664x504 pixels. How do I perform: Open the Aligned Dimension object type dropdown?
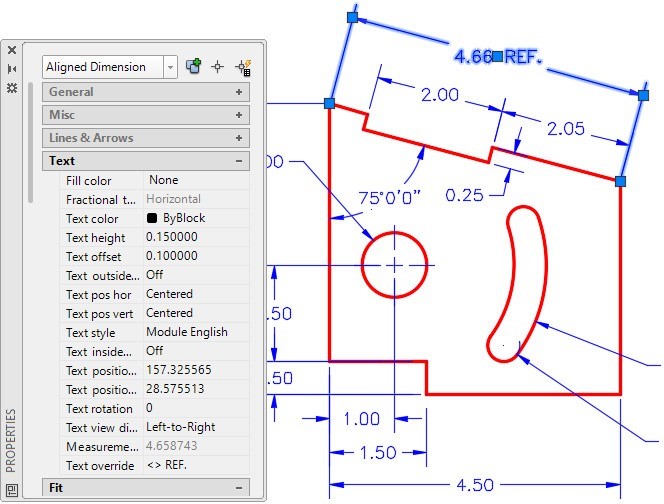(170, 67)
